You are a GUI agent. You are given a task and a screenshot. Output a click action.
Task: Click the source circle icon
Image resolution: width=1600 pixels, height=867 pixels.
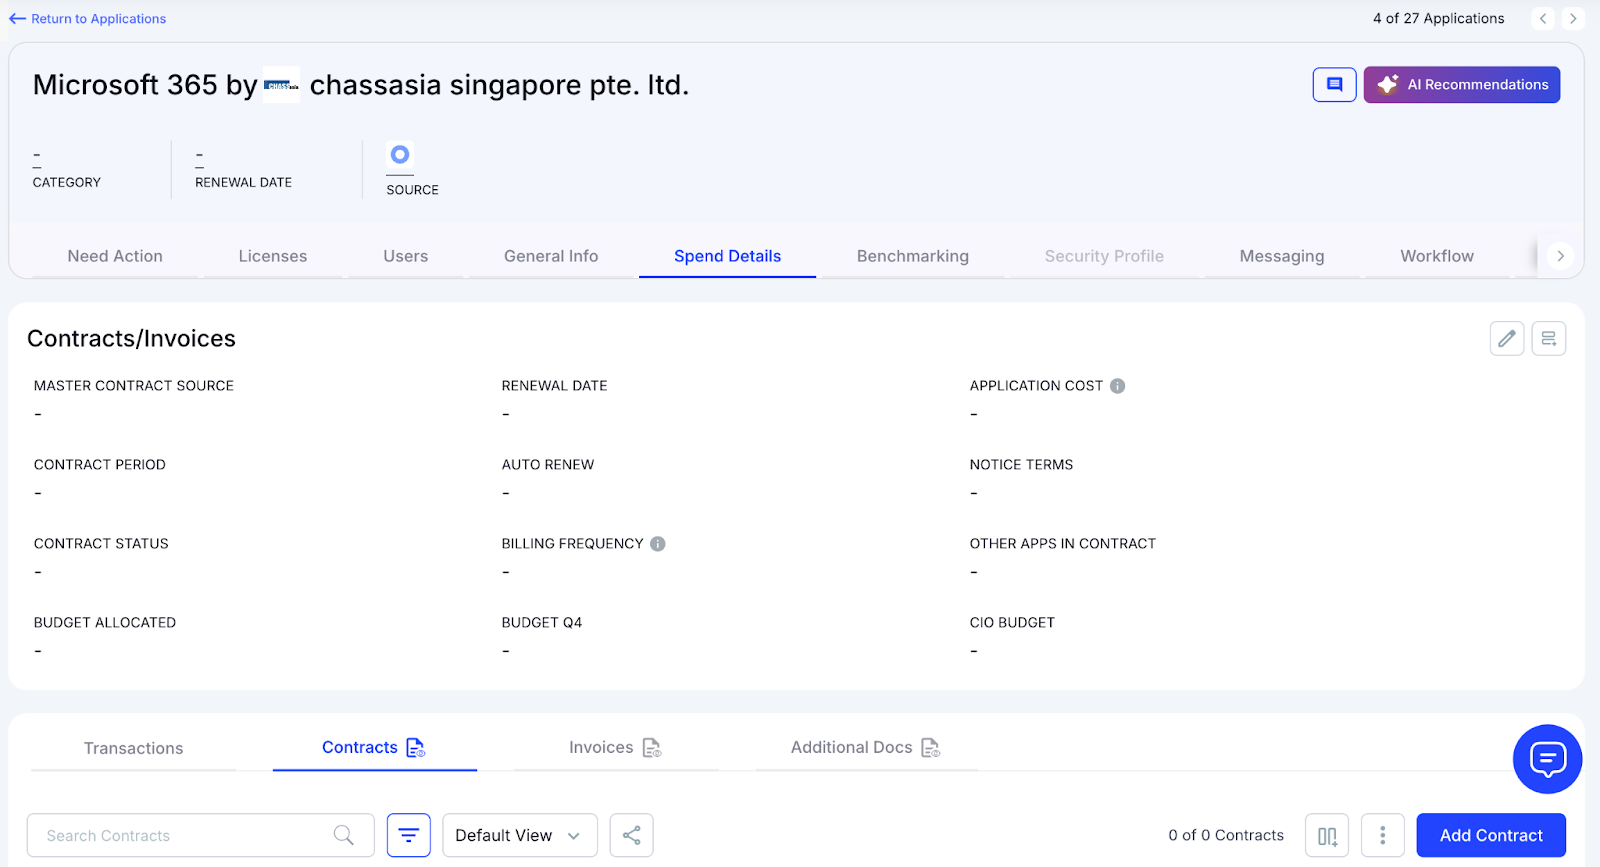[400, 155]
